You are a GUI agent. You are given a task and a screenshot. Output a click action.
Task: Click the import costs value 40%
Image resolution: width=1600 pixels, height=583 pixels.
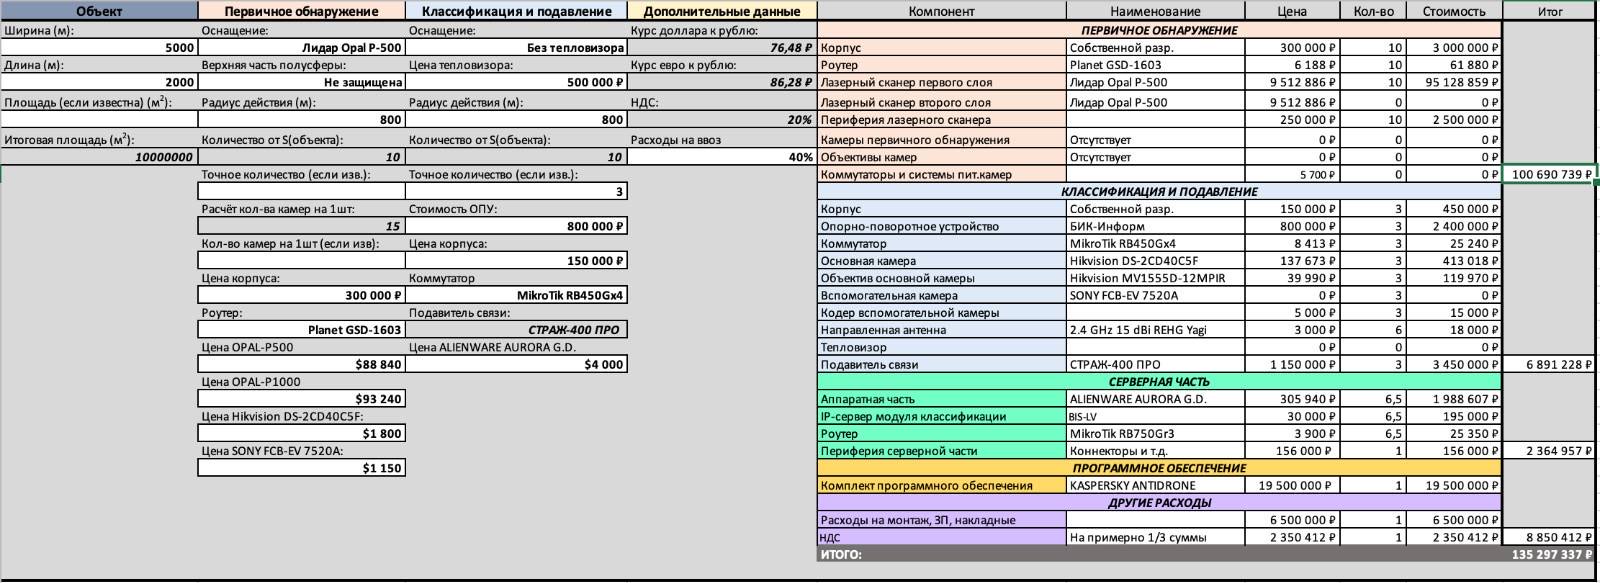[x=722, y=157]
